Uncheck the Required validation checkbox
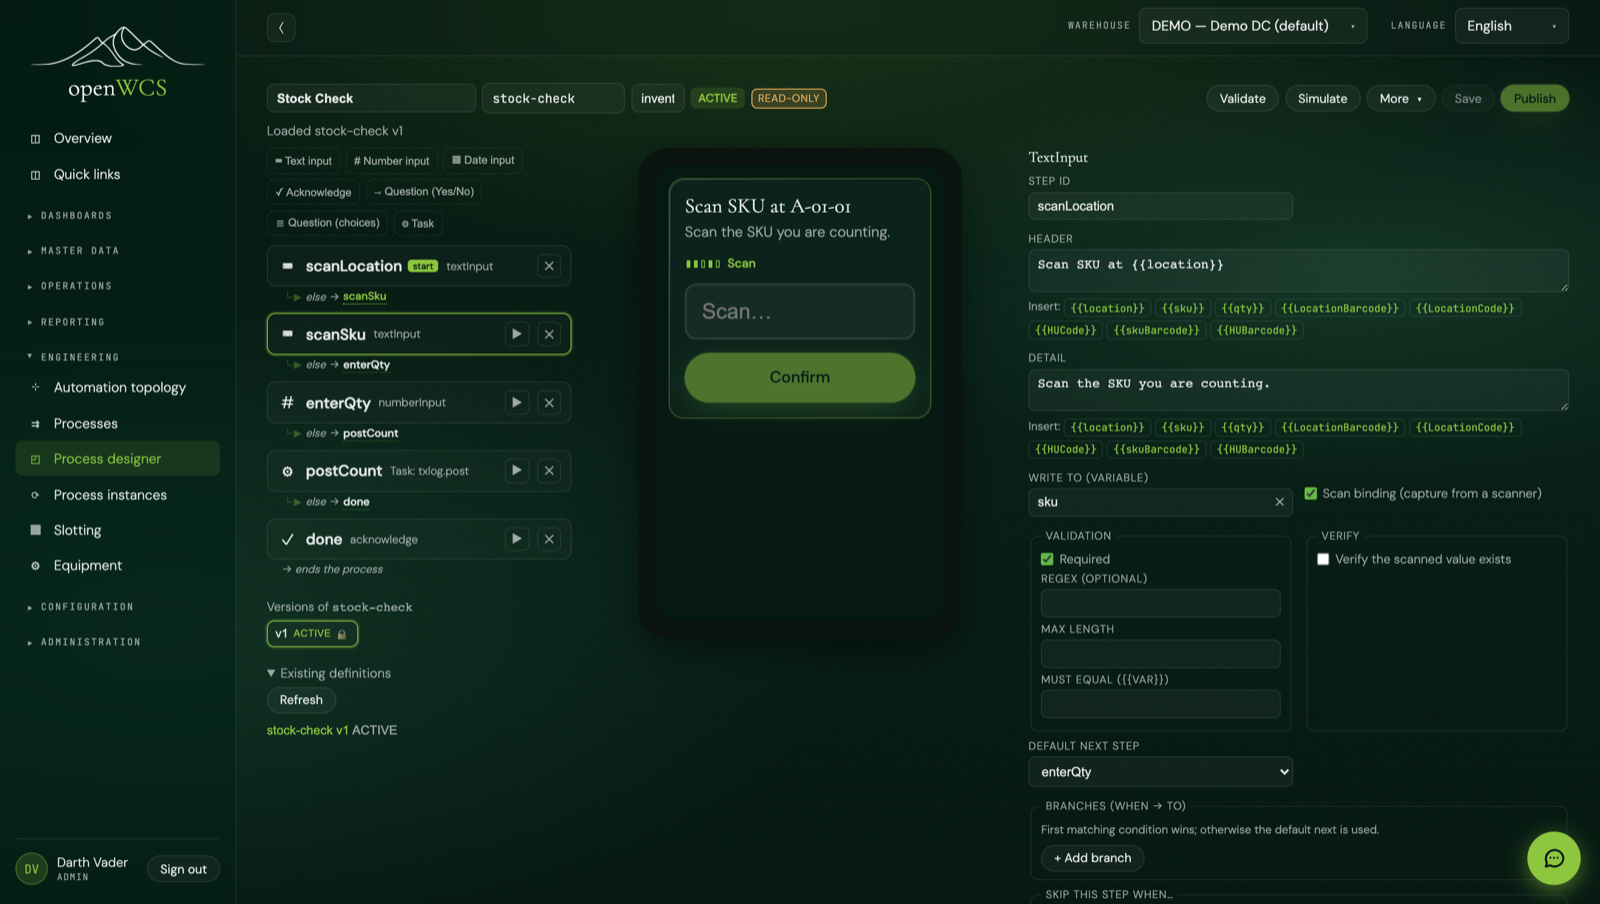This screenshot has height=904, width=1600. click(x=1047, y=559)
